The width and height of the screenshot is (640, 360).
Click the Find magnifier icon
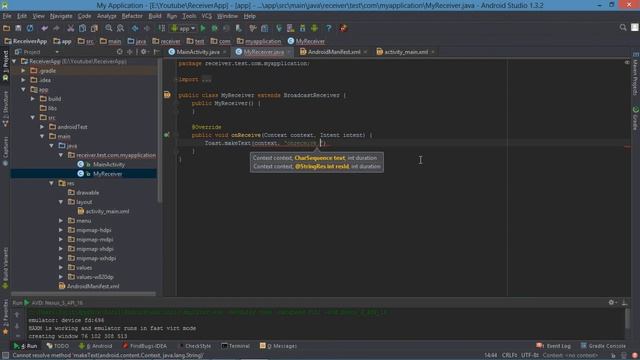(x=109, y=28)
